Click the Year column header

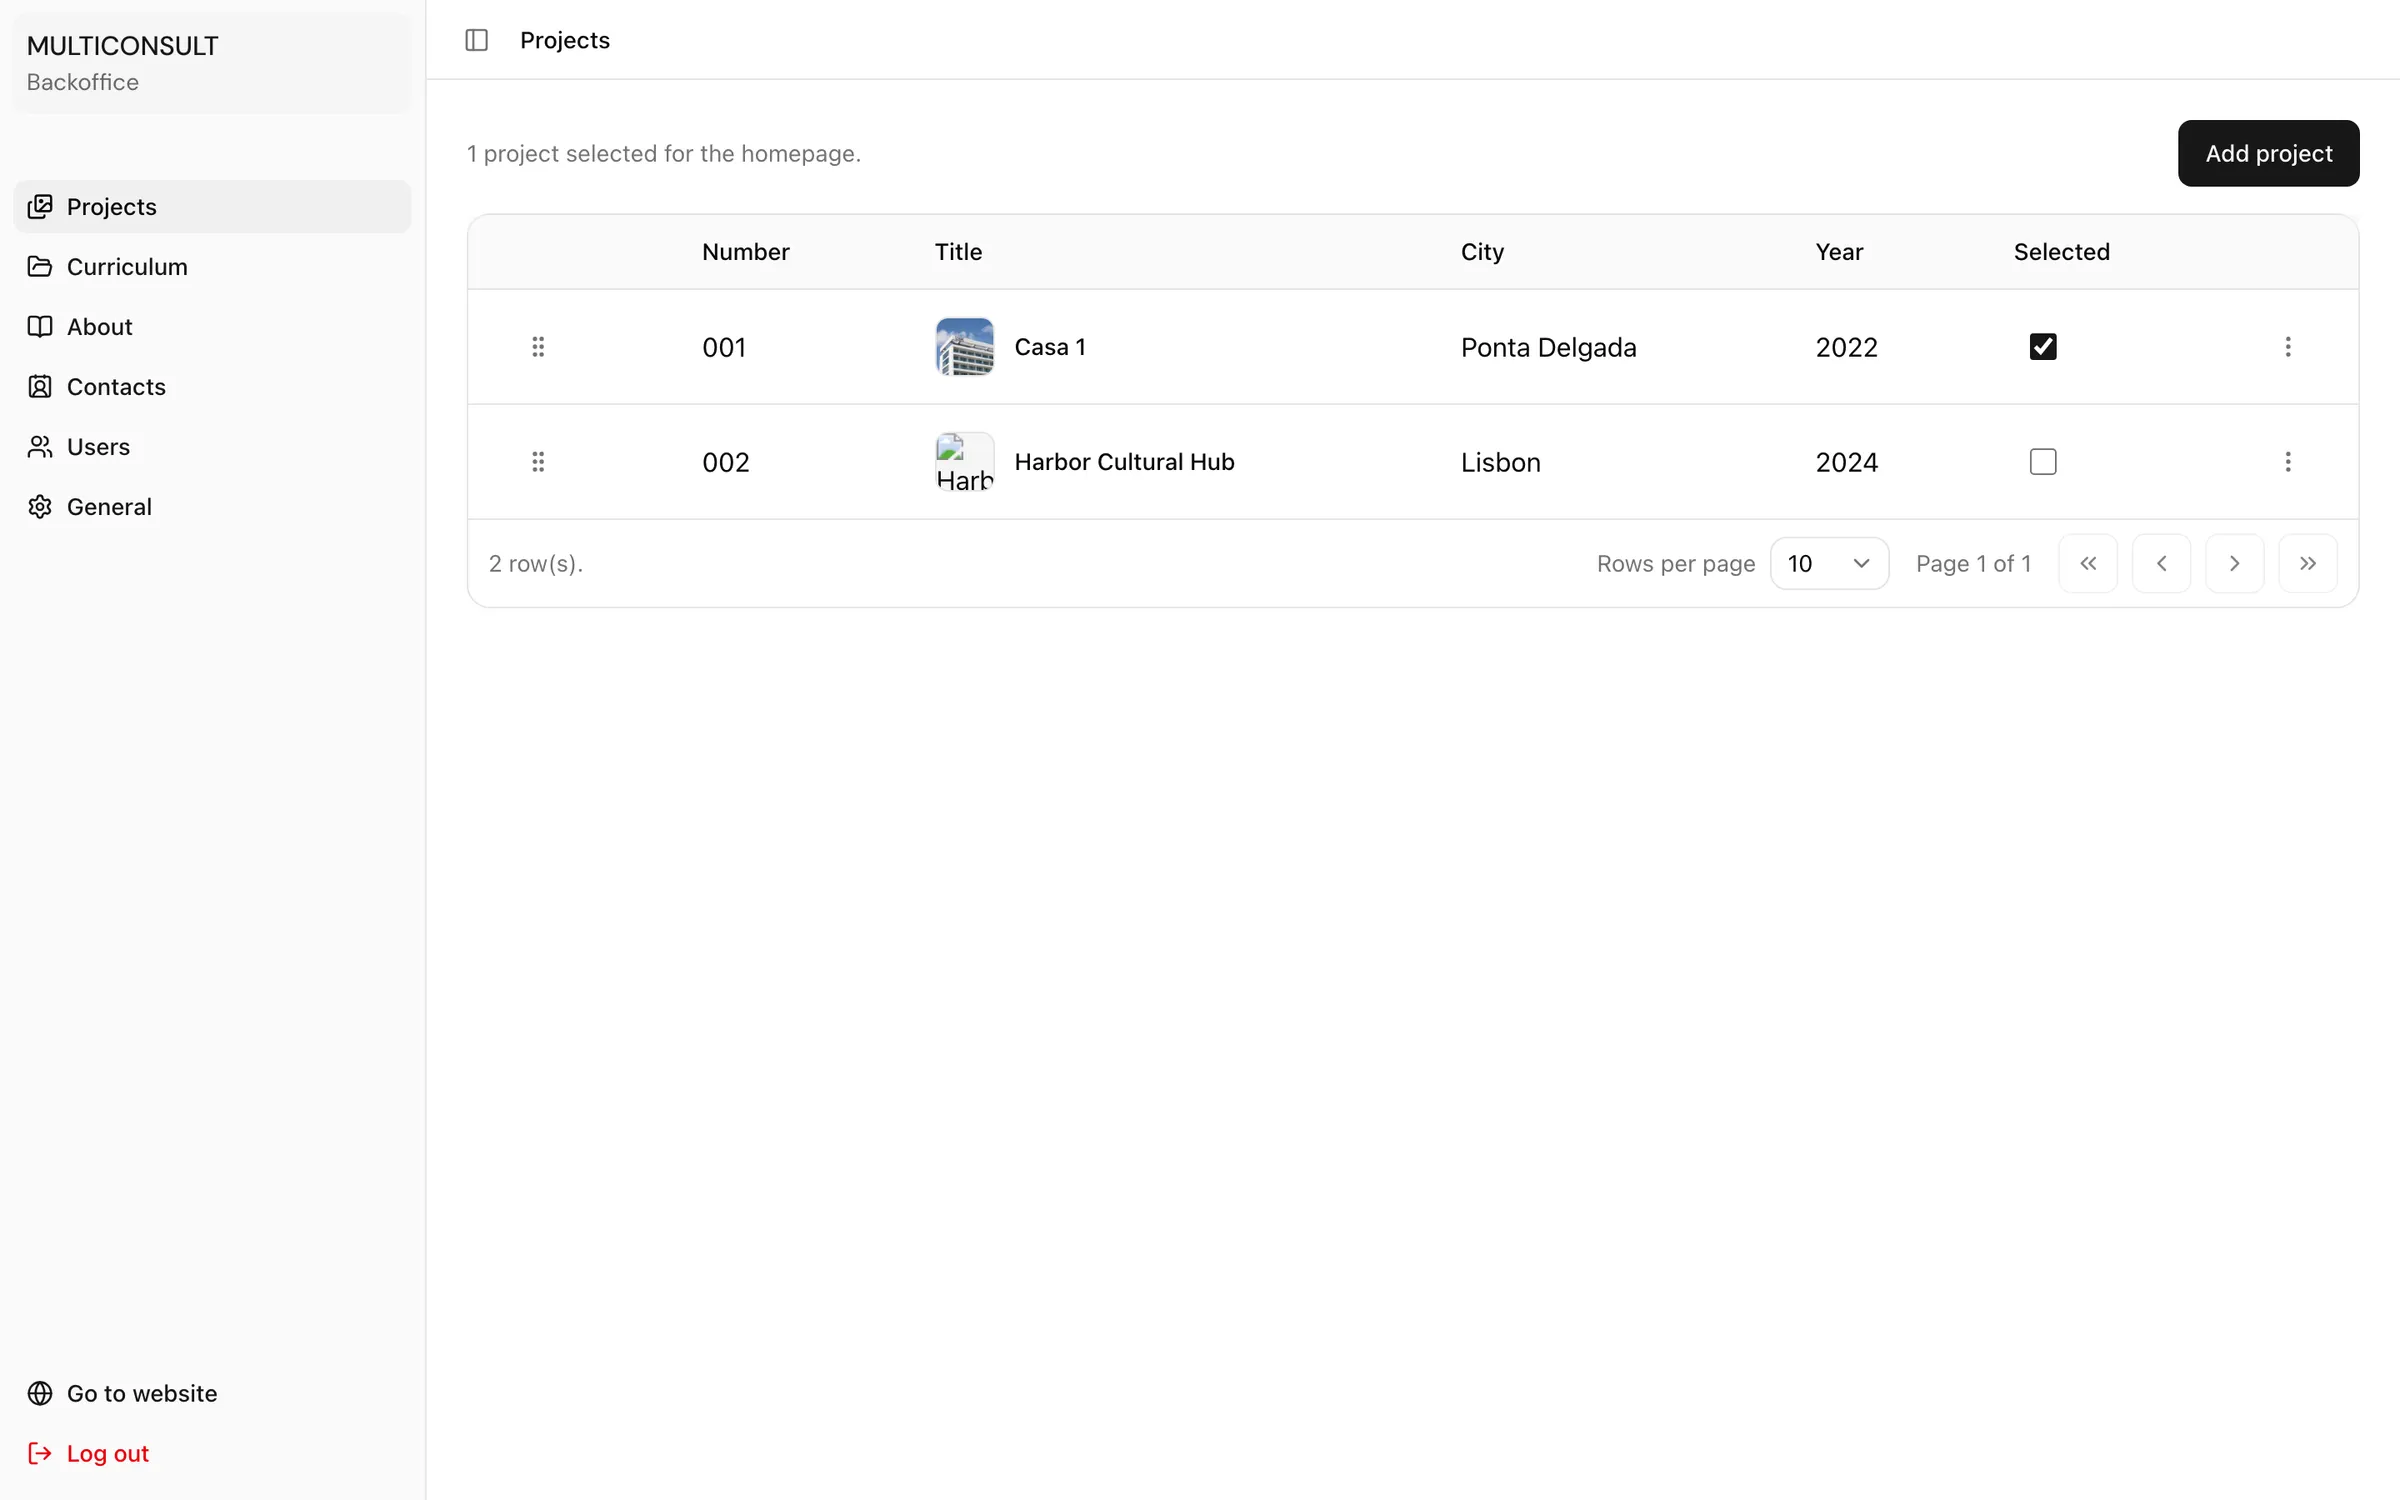point(1839,252)
